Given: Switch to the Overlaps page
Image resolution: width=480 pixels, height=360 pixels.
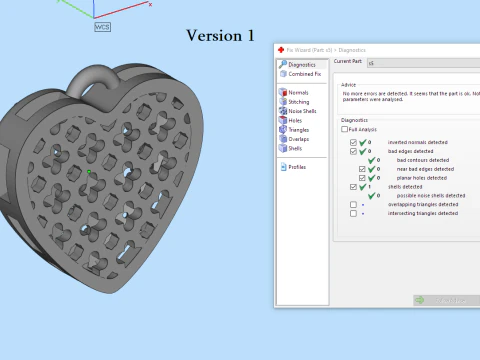Looking at the screenshot, I should (x=299, y=139).
